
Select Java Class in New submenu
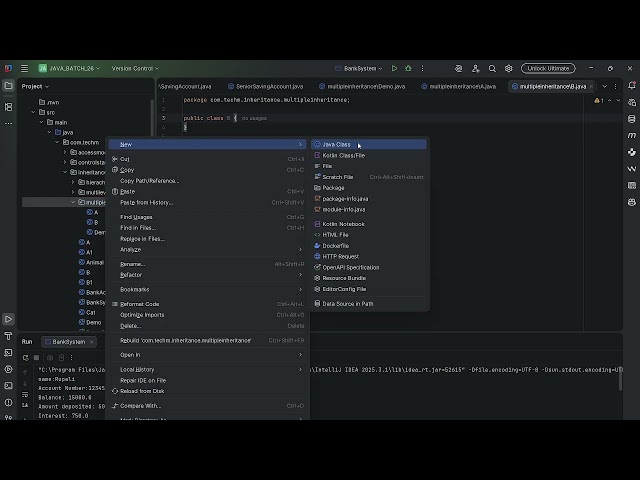(x=369, y=144)
